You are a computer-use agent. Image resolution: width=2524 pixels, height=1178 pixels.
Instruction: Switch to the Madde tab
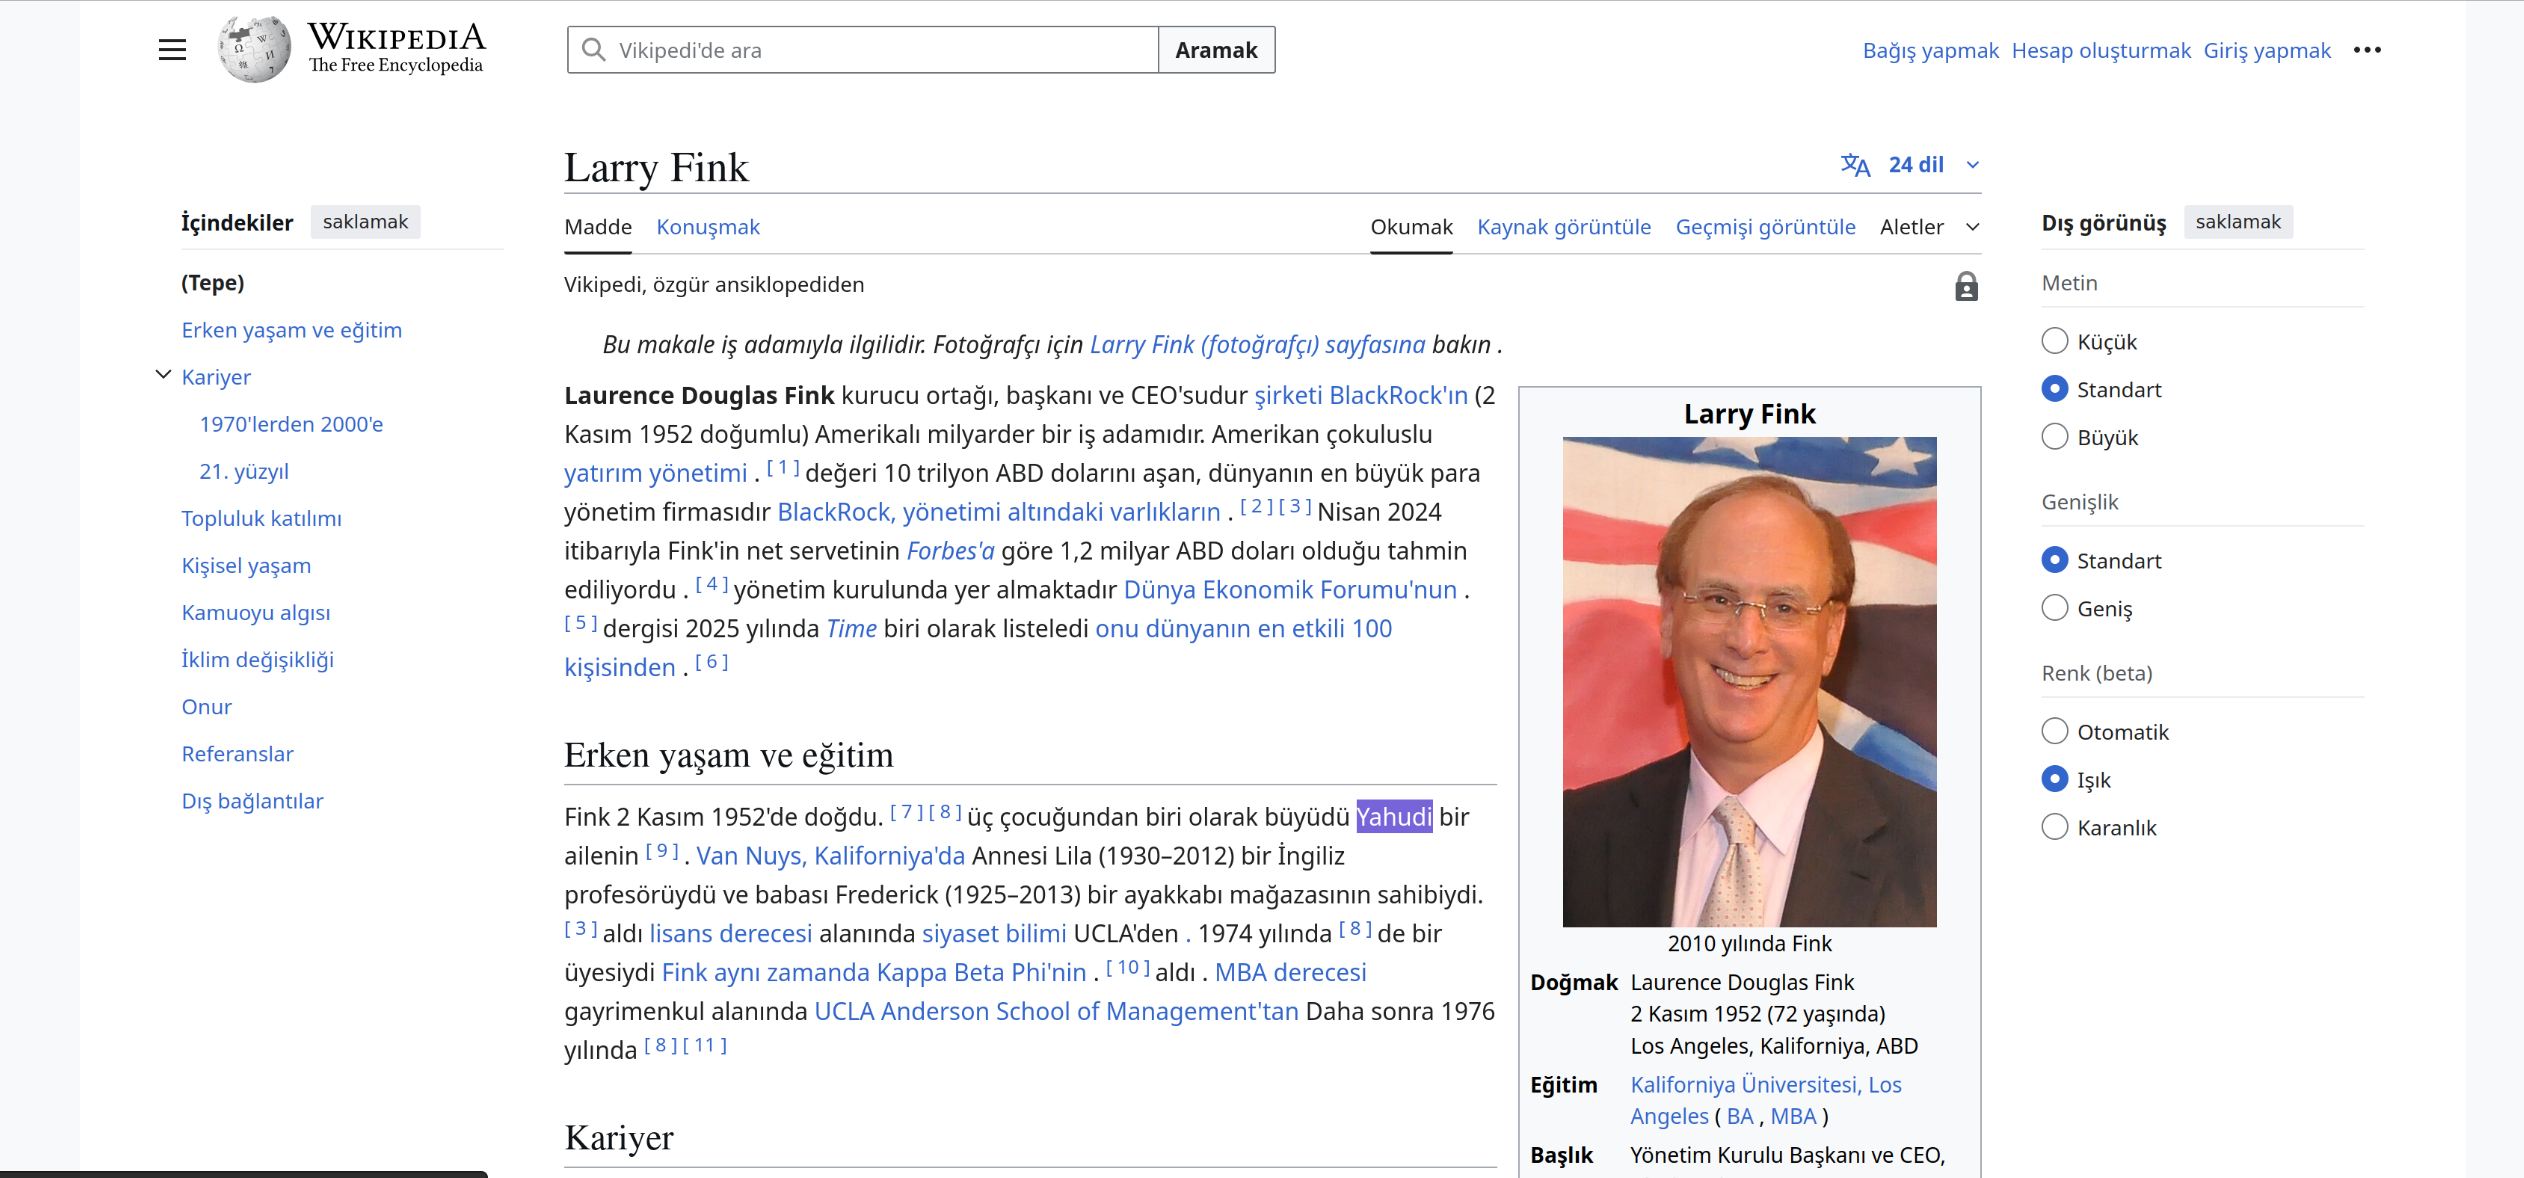(598, 227)
